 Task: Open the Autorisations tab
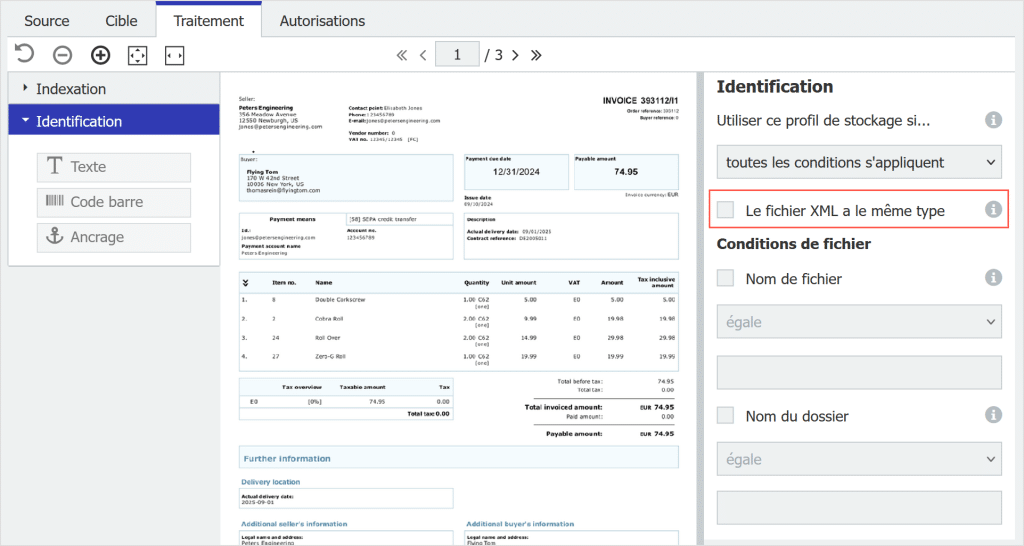322,20
